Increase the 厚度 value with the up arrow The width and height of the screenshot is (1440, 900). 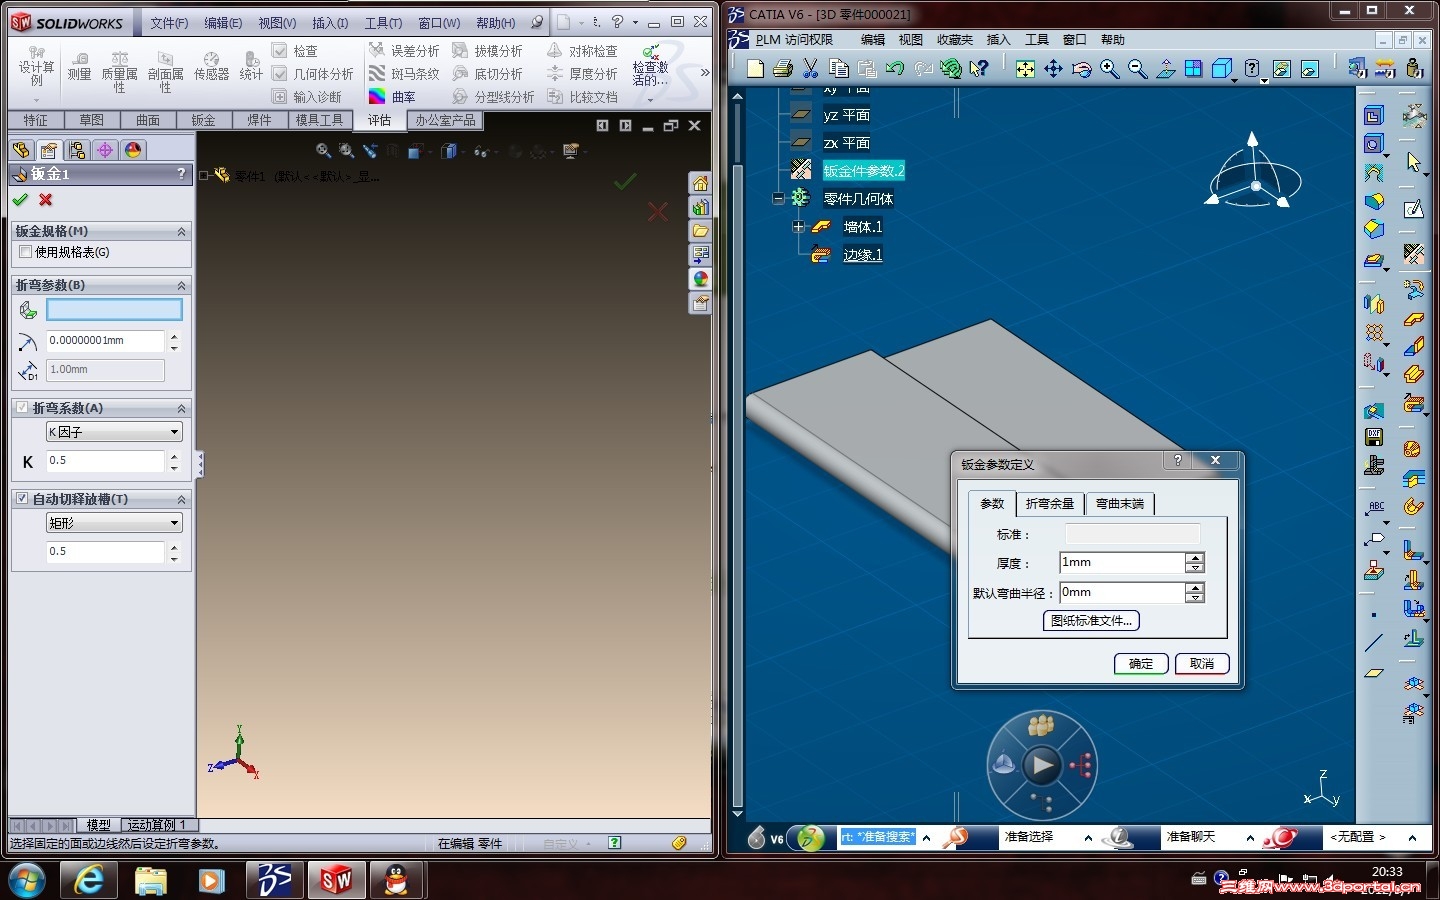tap(1195, 558)
